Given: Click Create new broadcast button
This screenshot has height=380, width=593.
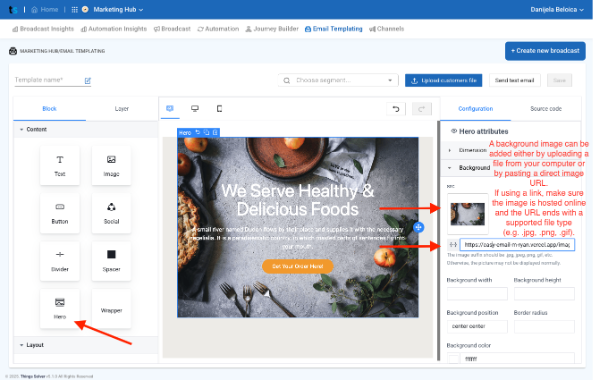Looking at the screenshot, I should (x=545, y=51).
